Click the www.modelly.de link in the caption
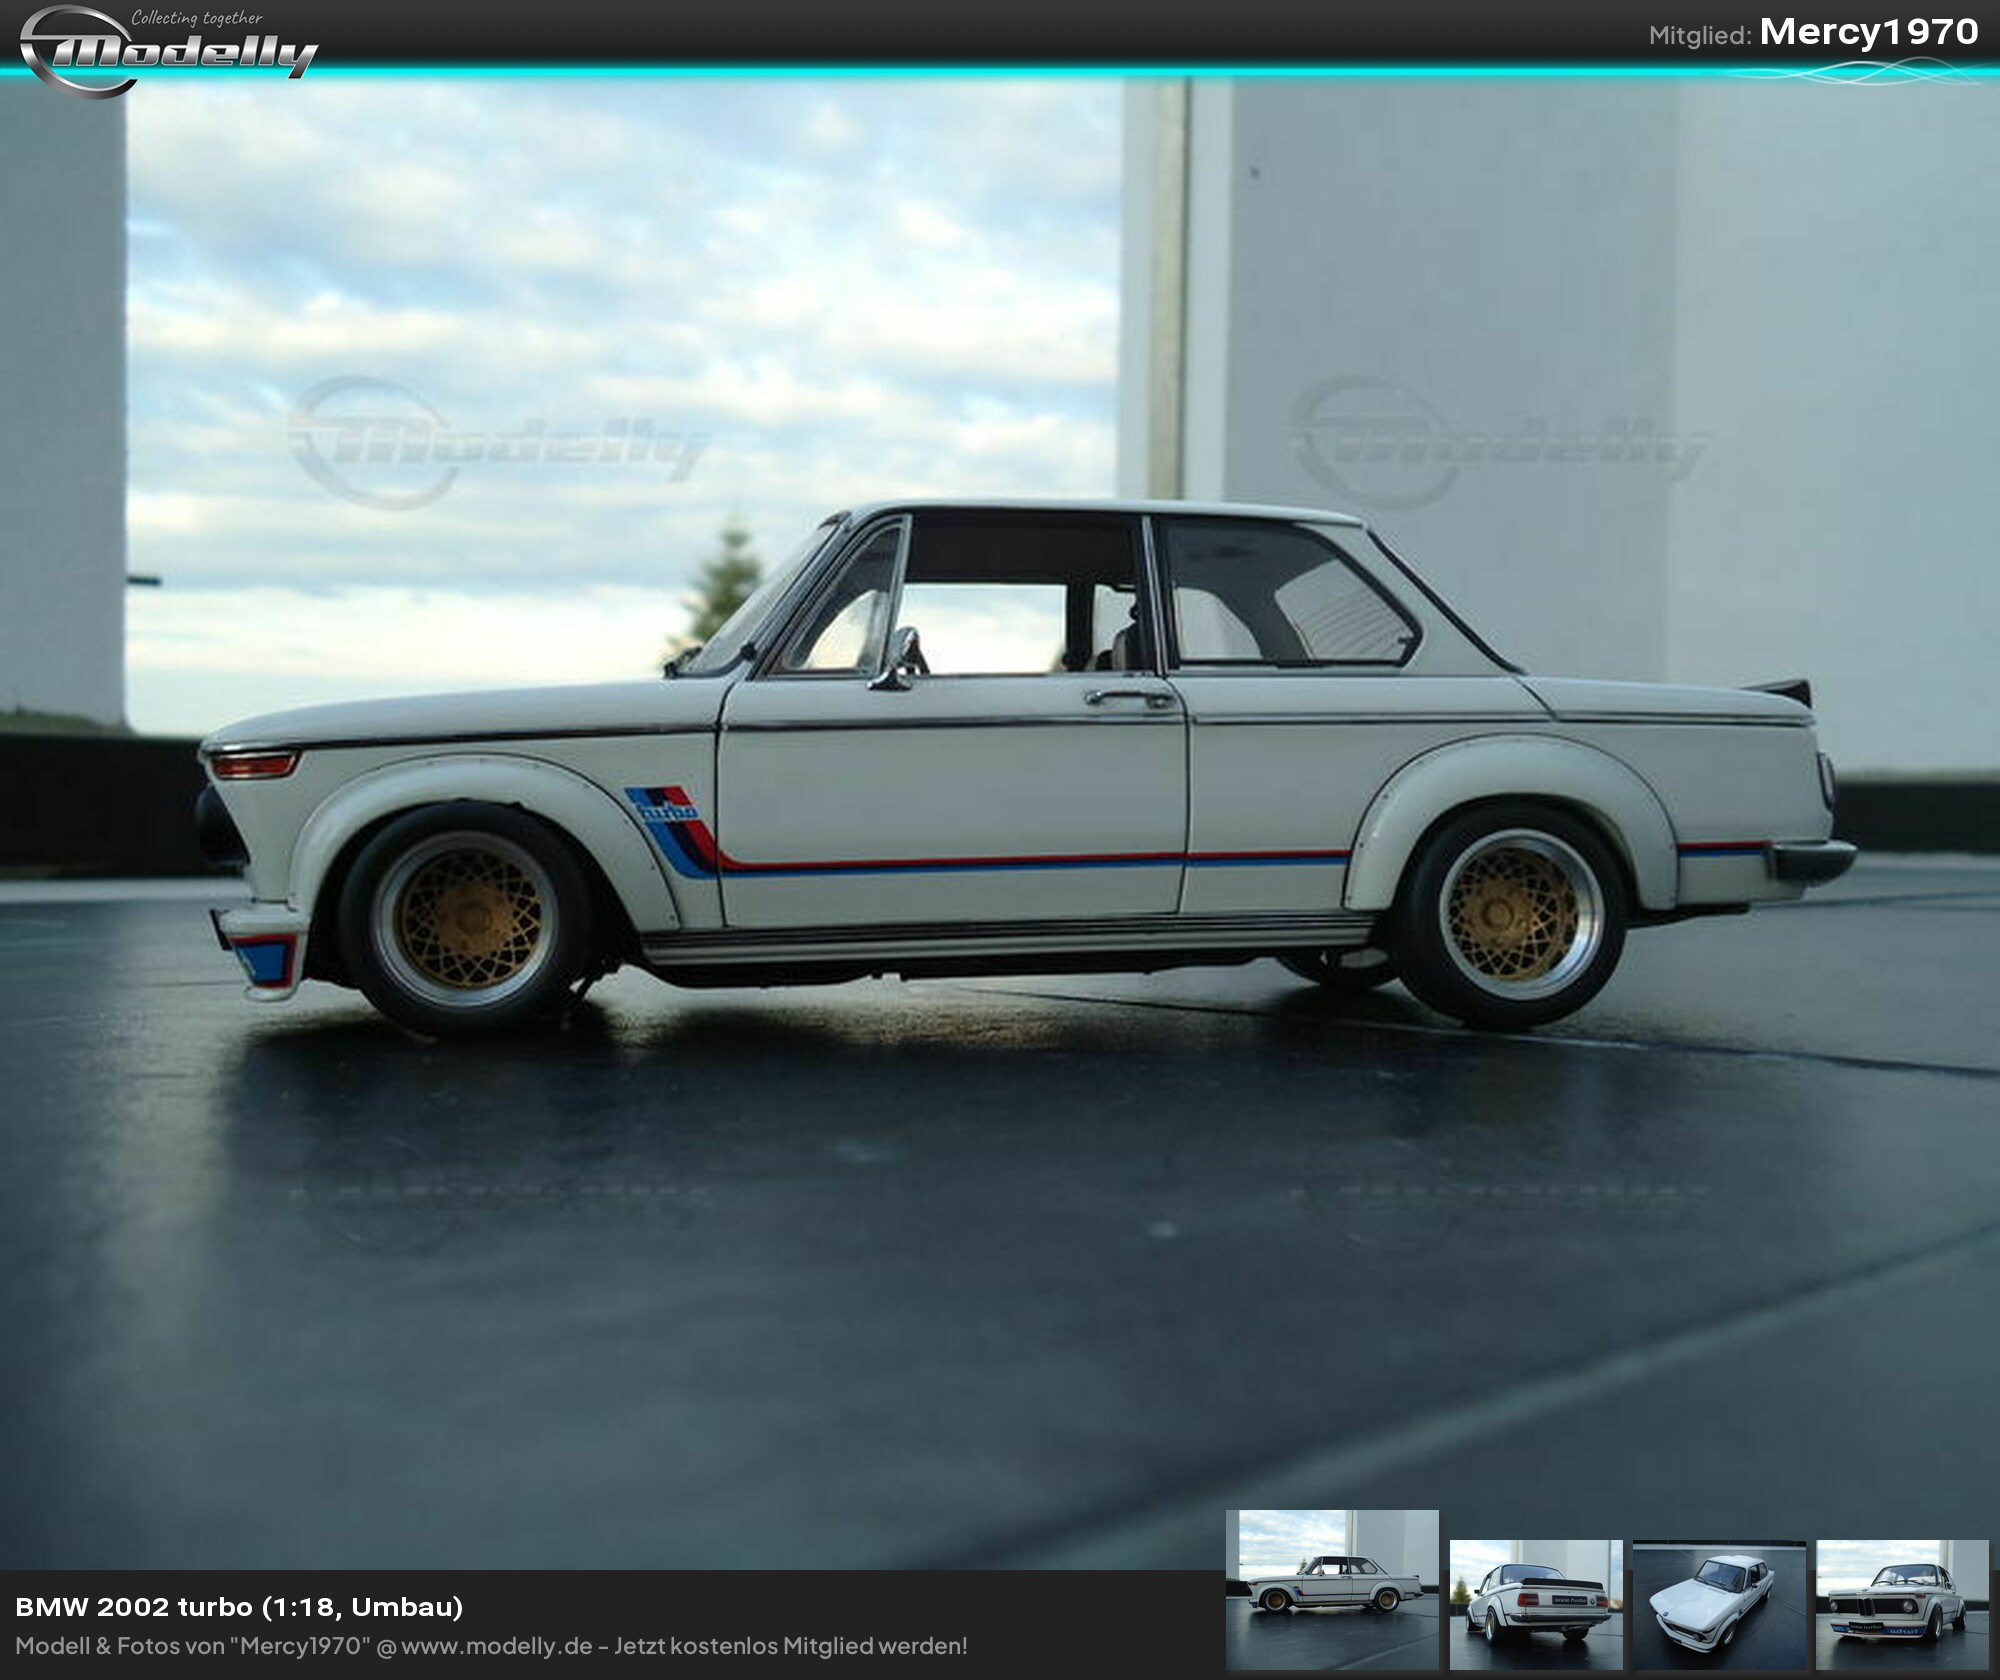The height and width of the screenshot is (1680, 2000). click(x=497, y=1646)
